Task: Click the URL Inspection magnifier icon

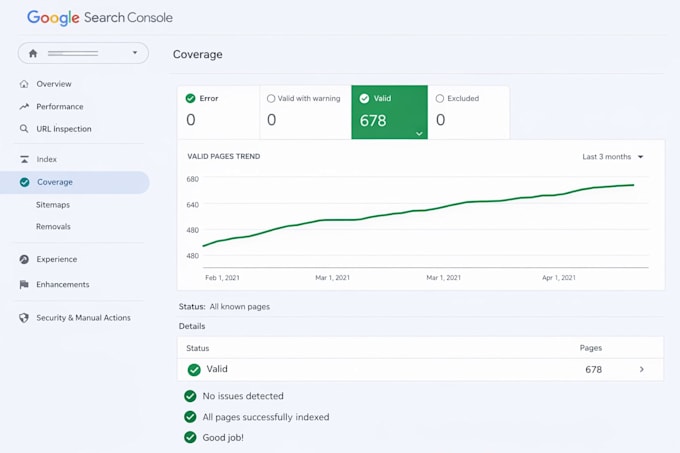Action: [24, 129]
